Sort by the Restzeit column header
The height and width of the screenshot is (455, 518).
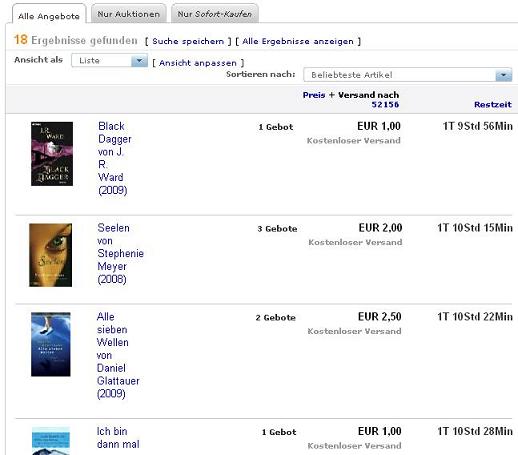point(493,104)
